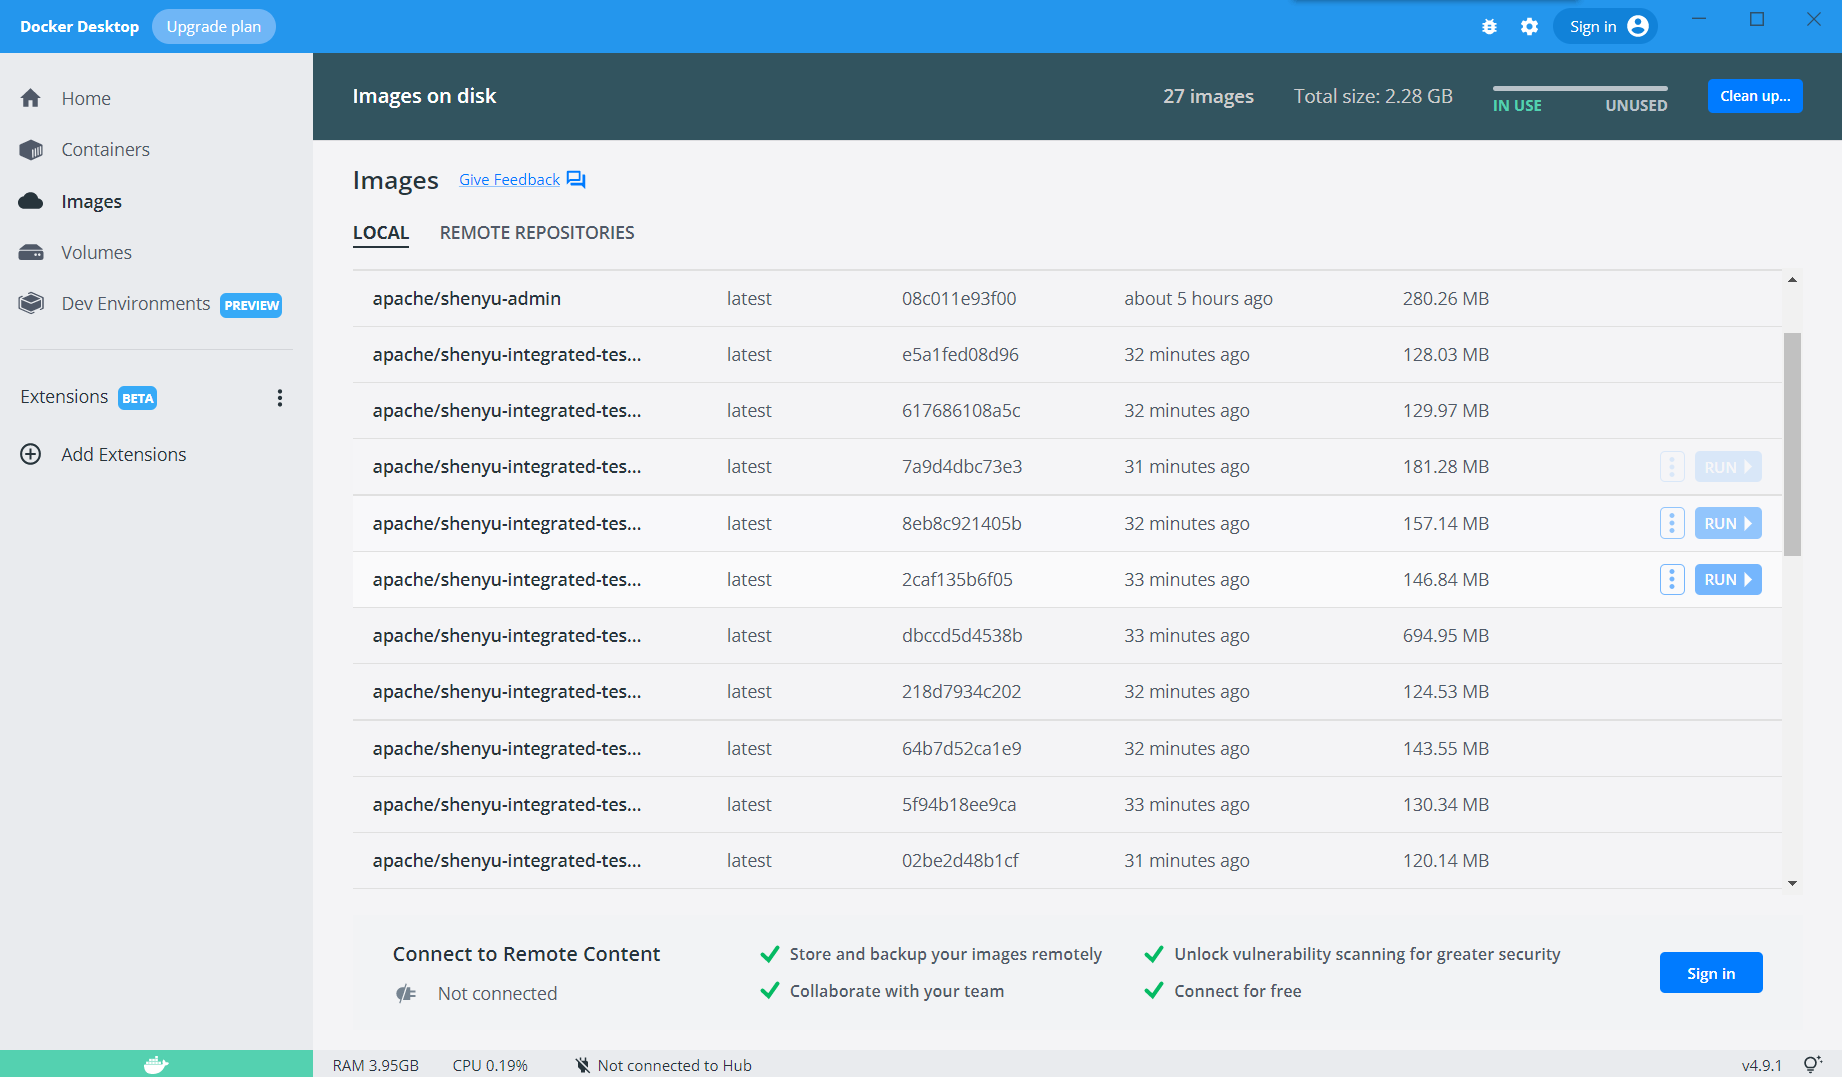The image size is (1842, 1077).
Task: Click the scroll down arrow of images list
Action: pos(1792,883)
